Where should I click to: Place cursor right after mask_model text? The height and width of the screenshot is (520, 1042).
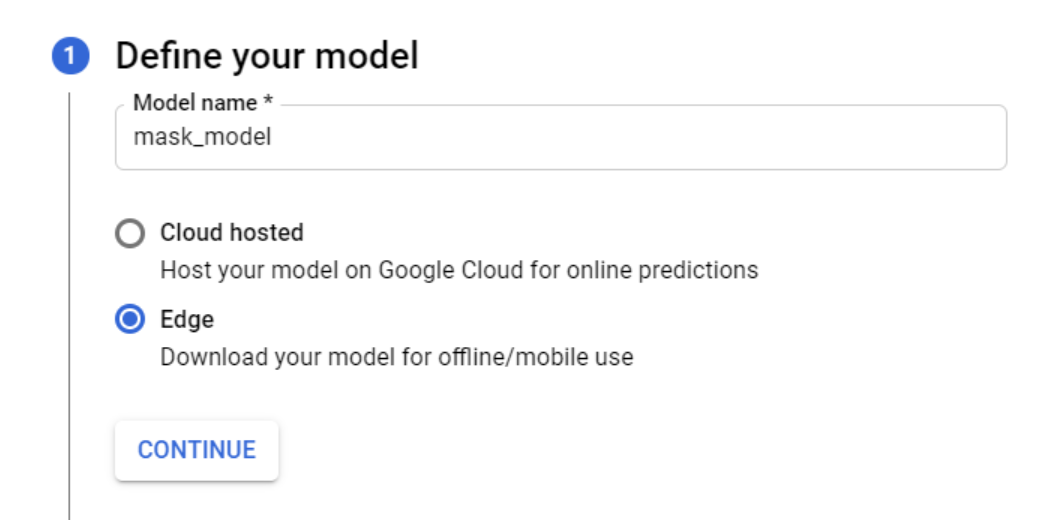tap(273, 138)
